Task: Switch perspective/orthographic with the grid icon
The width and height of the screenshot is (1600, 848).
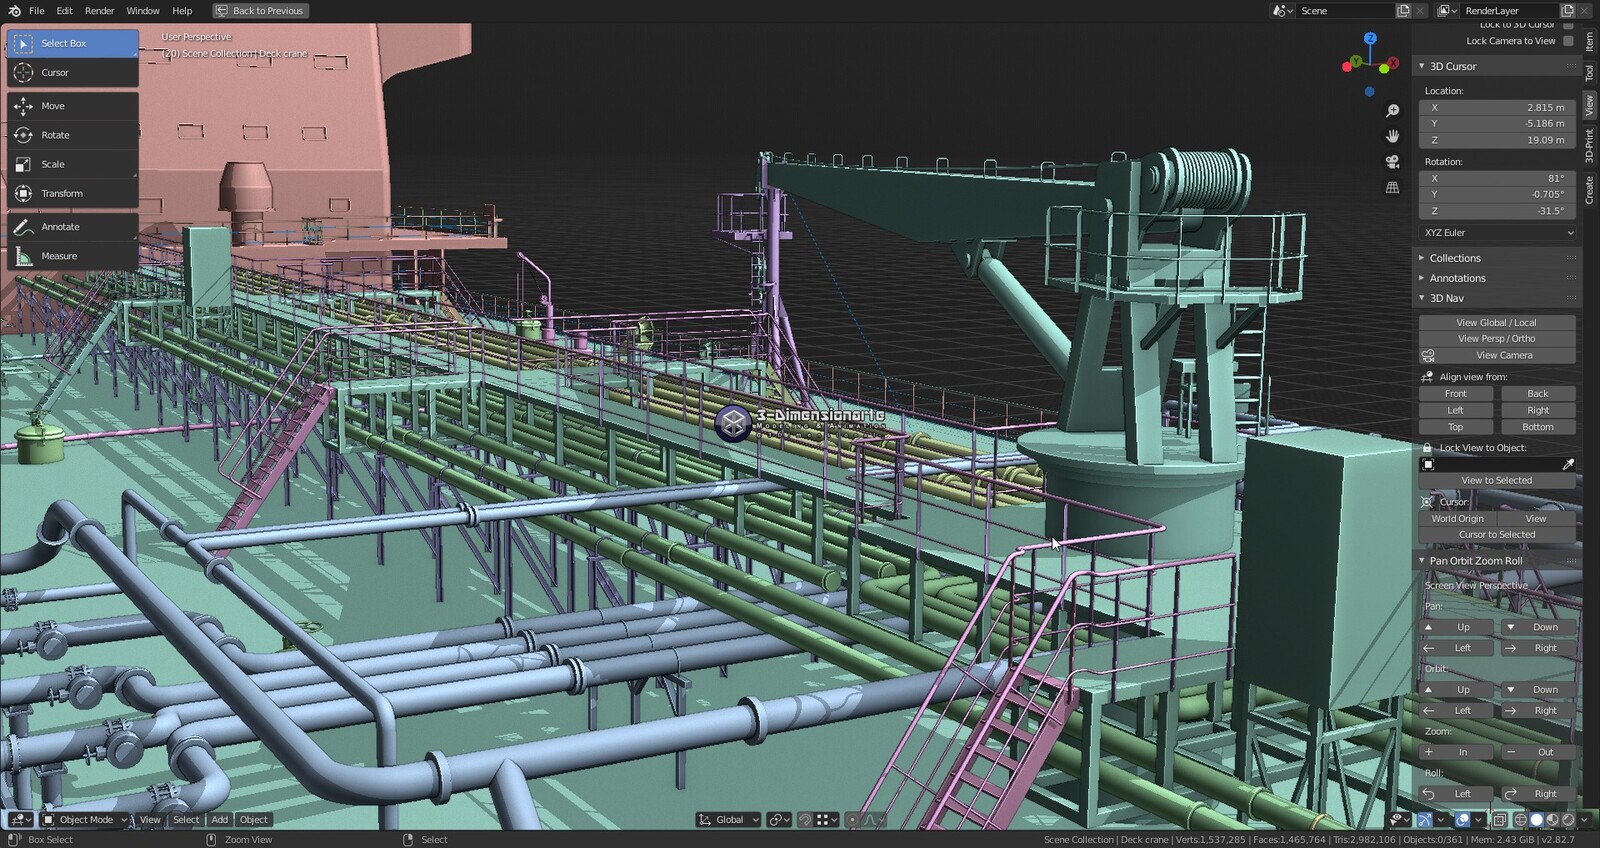Action: [1392, 187]
